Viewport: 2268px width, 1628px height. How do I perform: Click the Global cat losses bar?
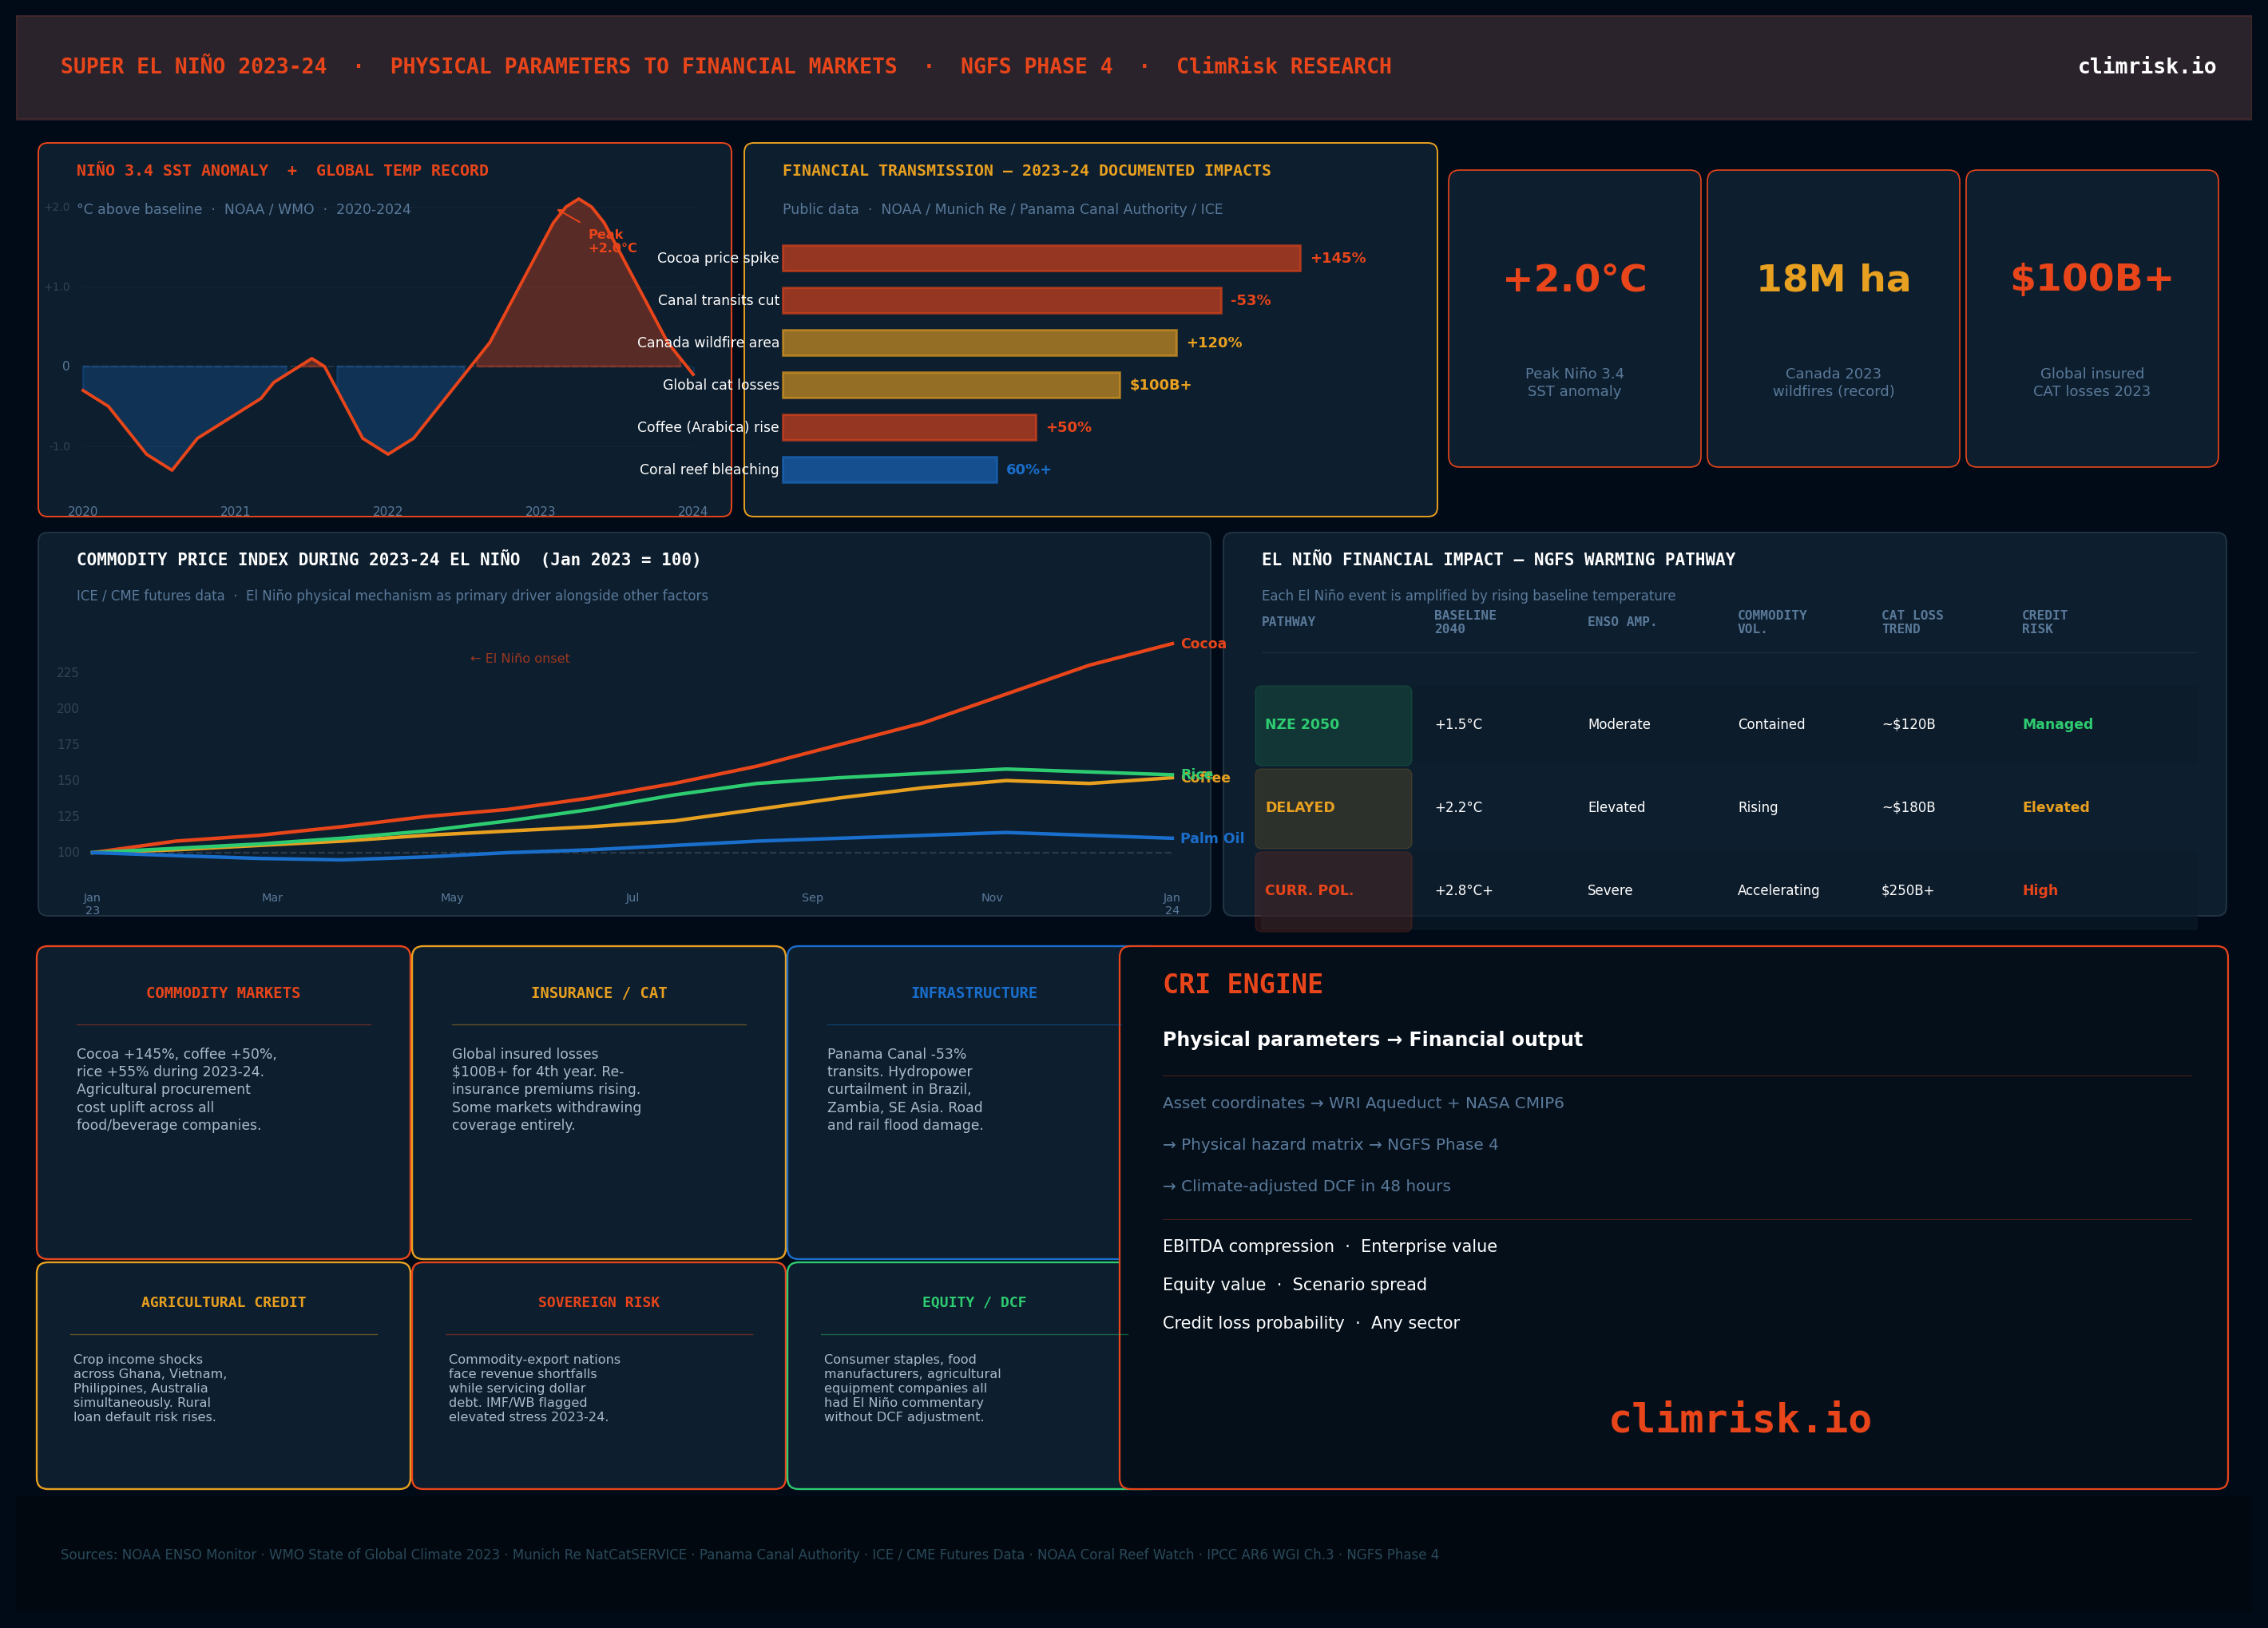951,385
